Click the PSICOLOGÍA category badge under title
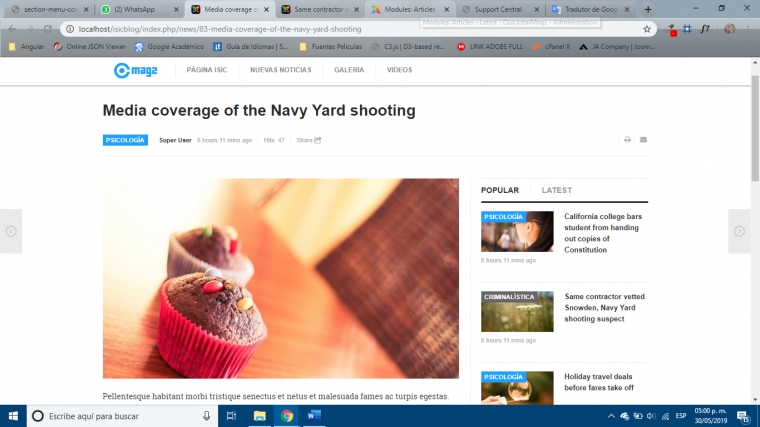The height and width of the screenshot is (427, 760). point(125,140)
